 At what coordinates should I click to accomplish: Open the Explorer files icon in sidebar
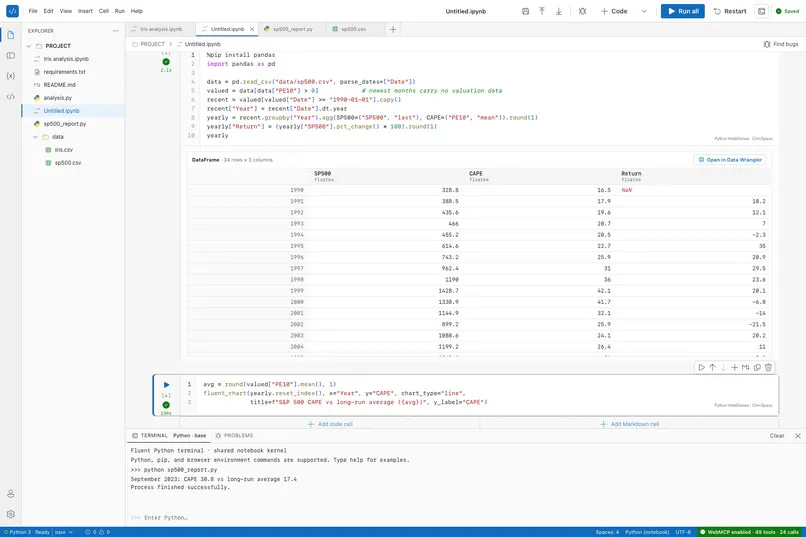[x=11, y=35]
